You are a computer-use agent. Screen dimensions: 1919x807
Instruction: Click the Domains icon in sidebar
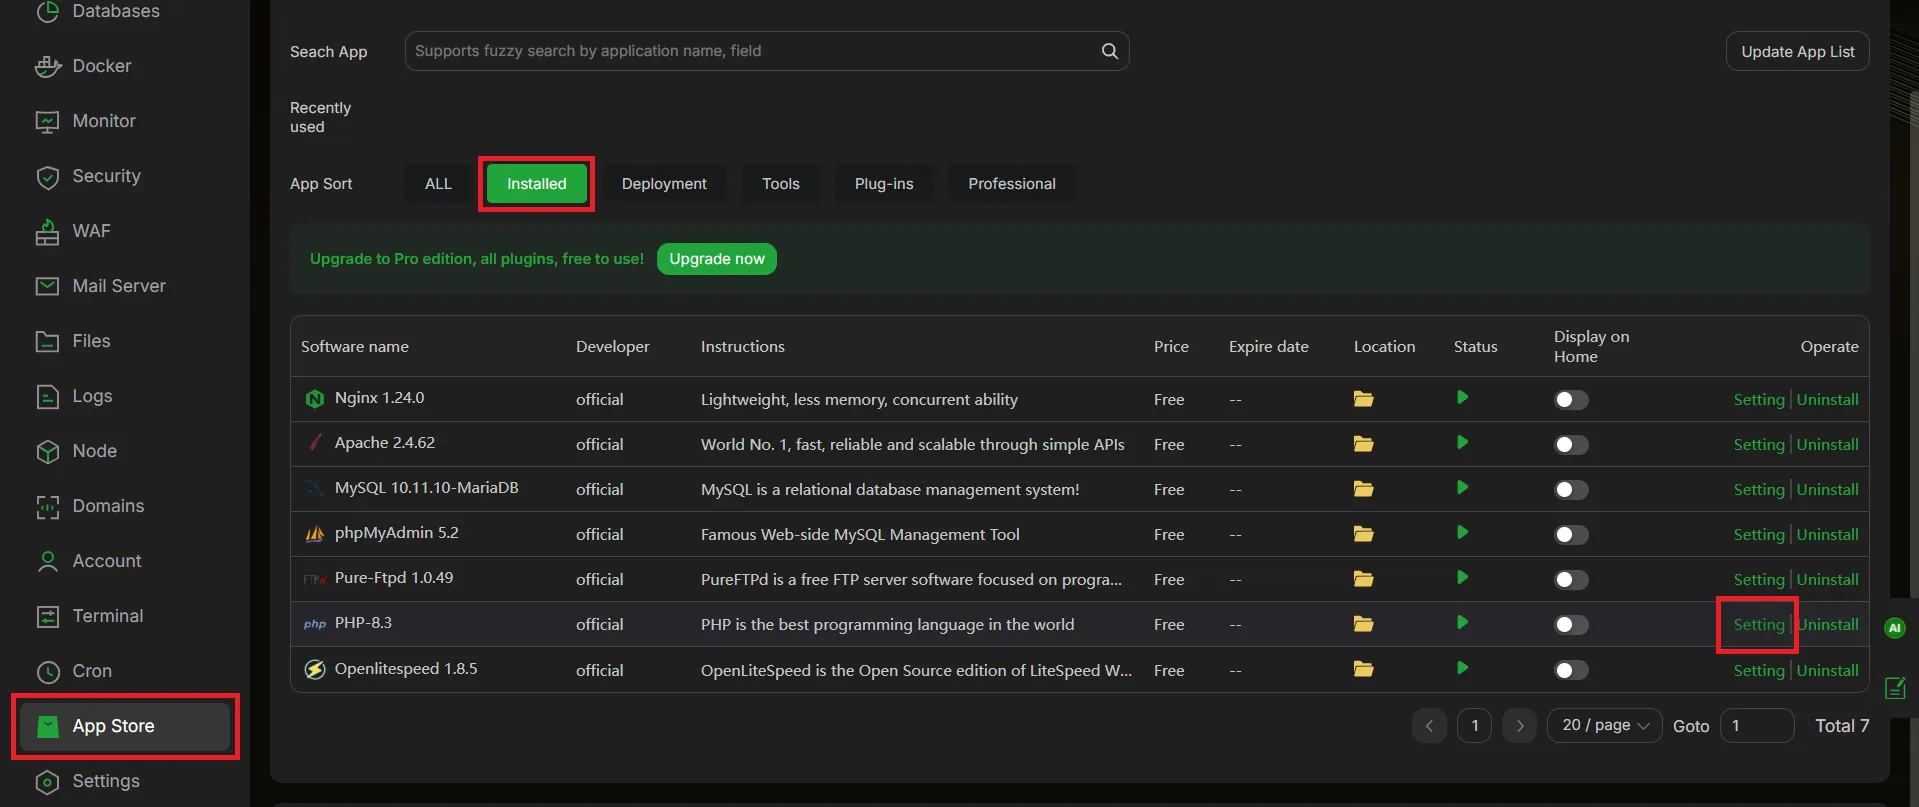click(47, 507)
